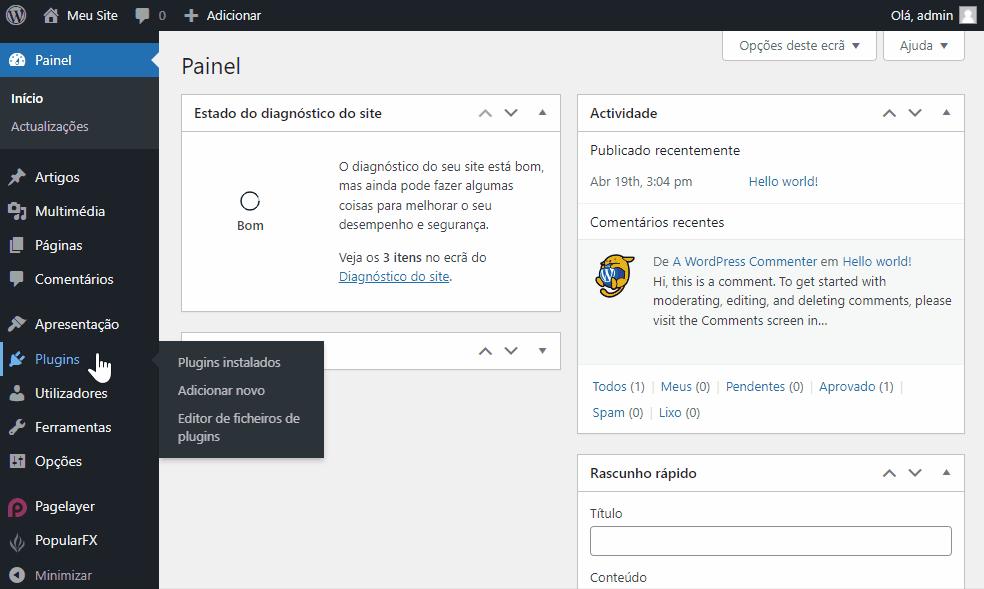This screenshot has width=984, height=589.
Task: Move down the panel behind the Plugins submenu
Action: click(511, 351)
